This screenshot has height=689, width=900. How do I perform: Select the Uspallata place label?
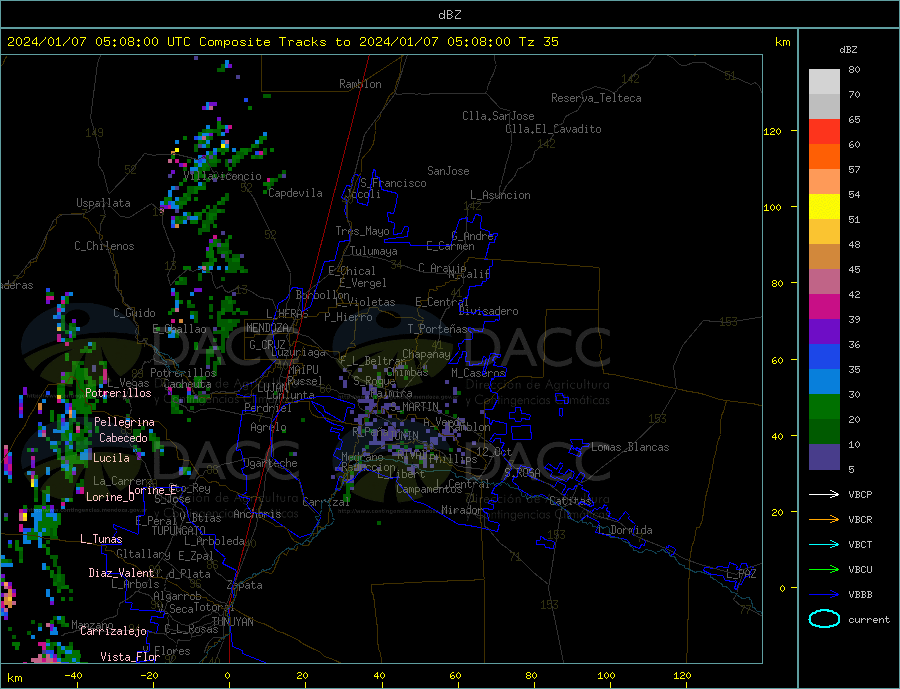coord(103,203)
